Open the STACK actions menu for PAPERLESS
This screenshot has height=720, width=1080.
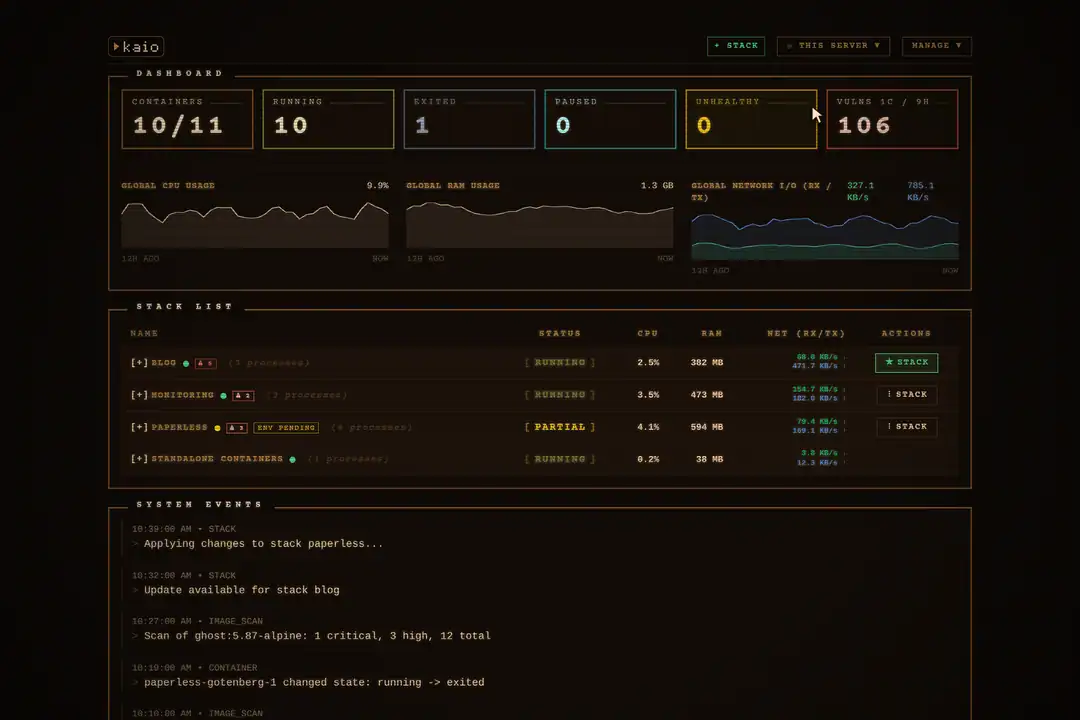[906, 427]
